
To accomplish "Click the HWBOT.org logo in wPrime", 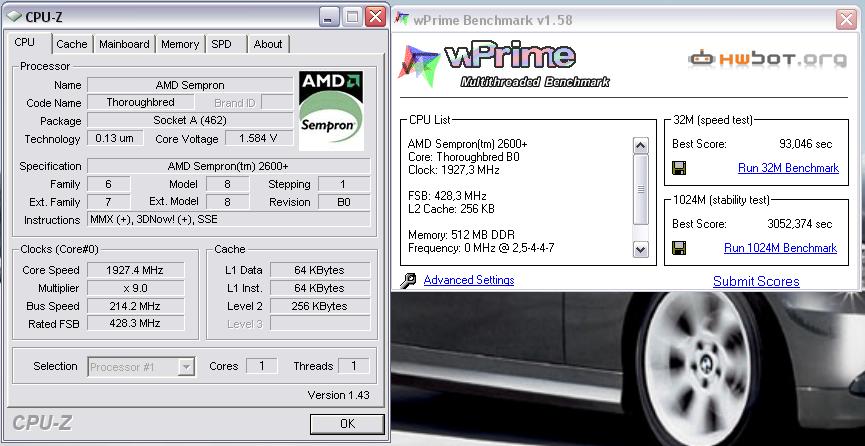I will pos(767,58).
